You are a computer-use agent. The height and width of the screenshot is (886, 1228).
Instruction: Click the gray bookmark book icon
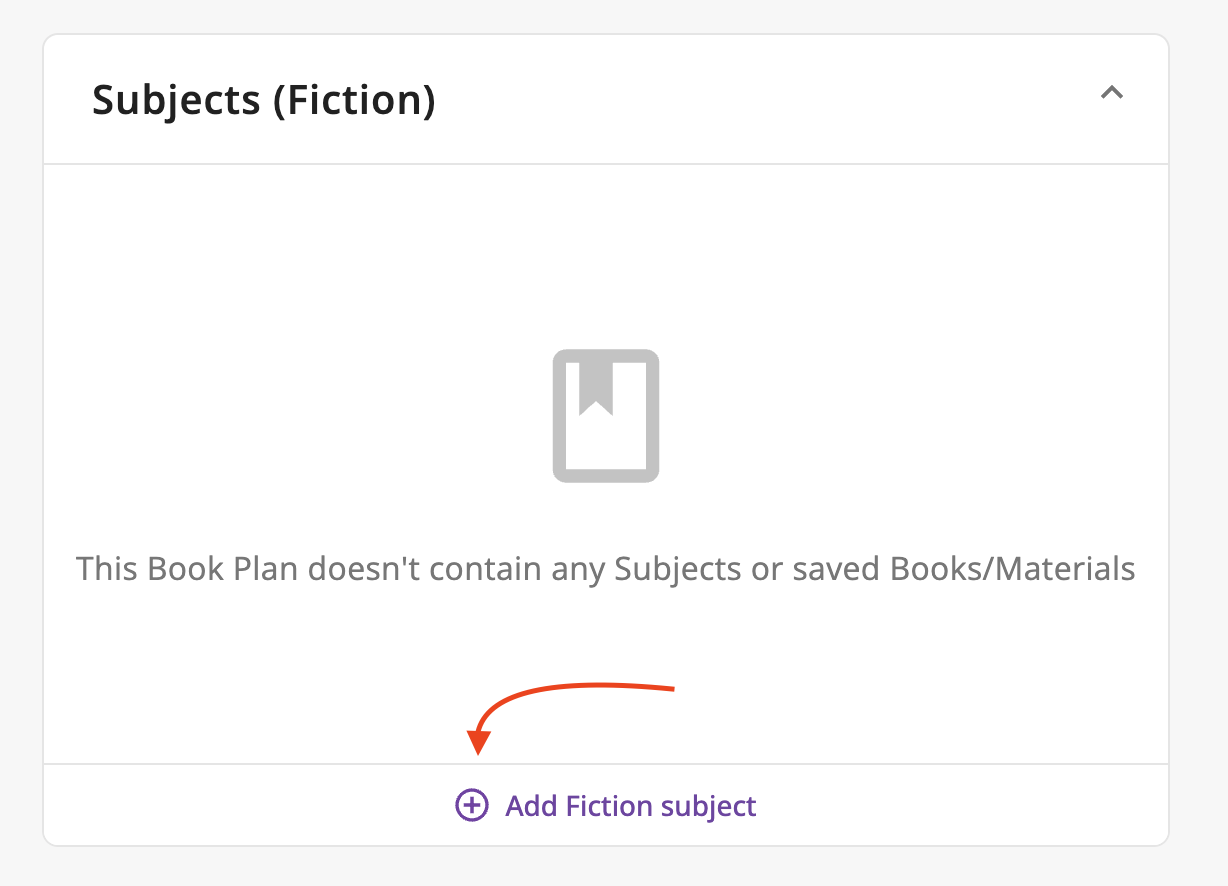[x=605, y=415]
